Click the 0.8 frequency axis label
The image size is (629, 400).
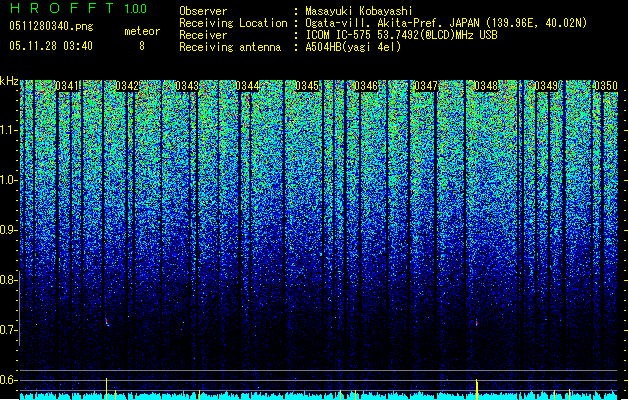point(8,280)
